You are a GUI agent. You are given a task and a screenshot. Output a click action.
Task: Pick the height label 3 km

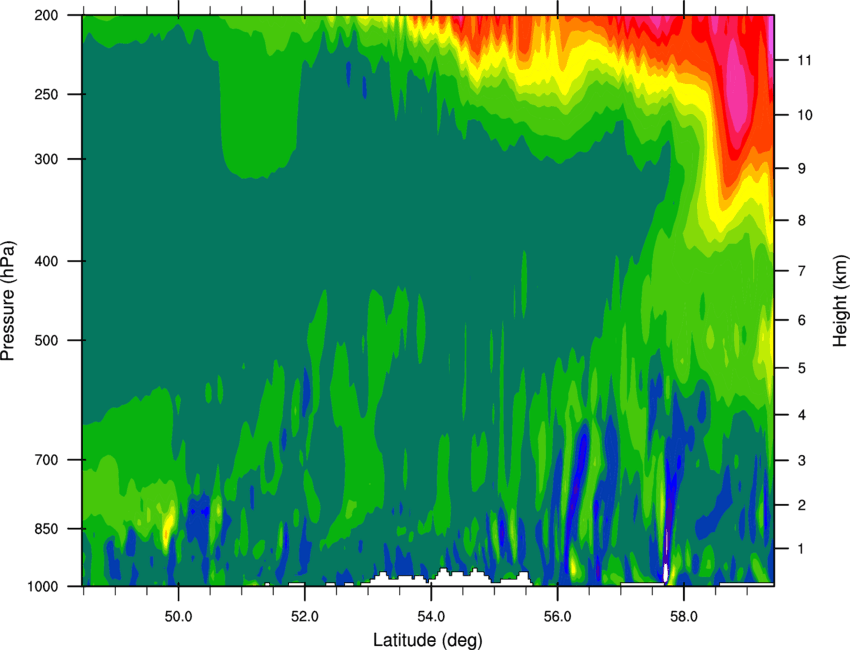(x=802, y=461)
